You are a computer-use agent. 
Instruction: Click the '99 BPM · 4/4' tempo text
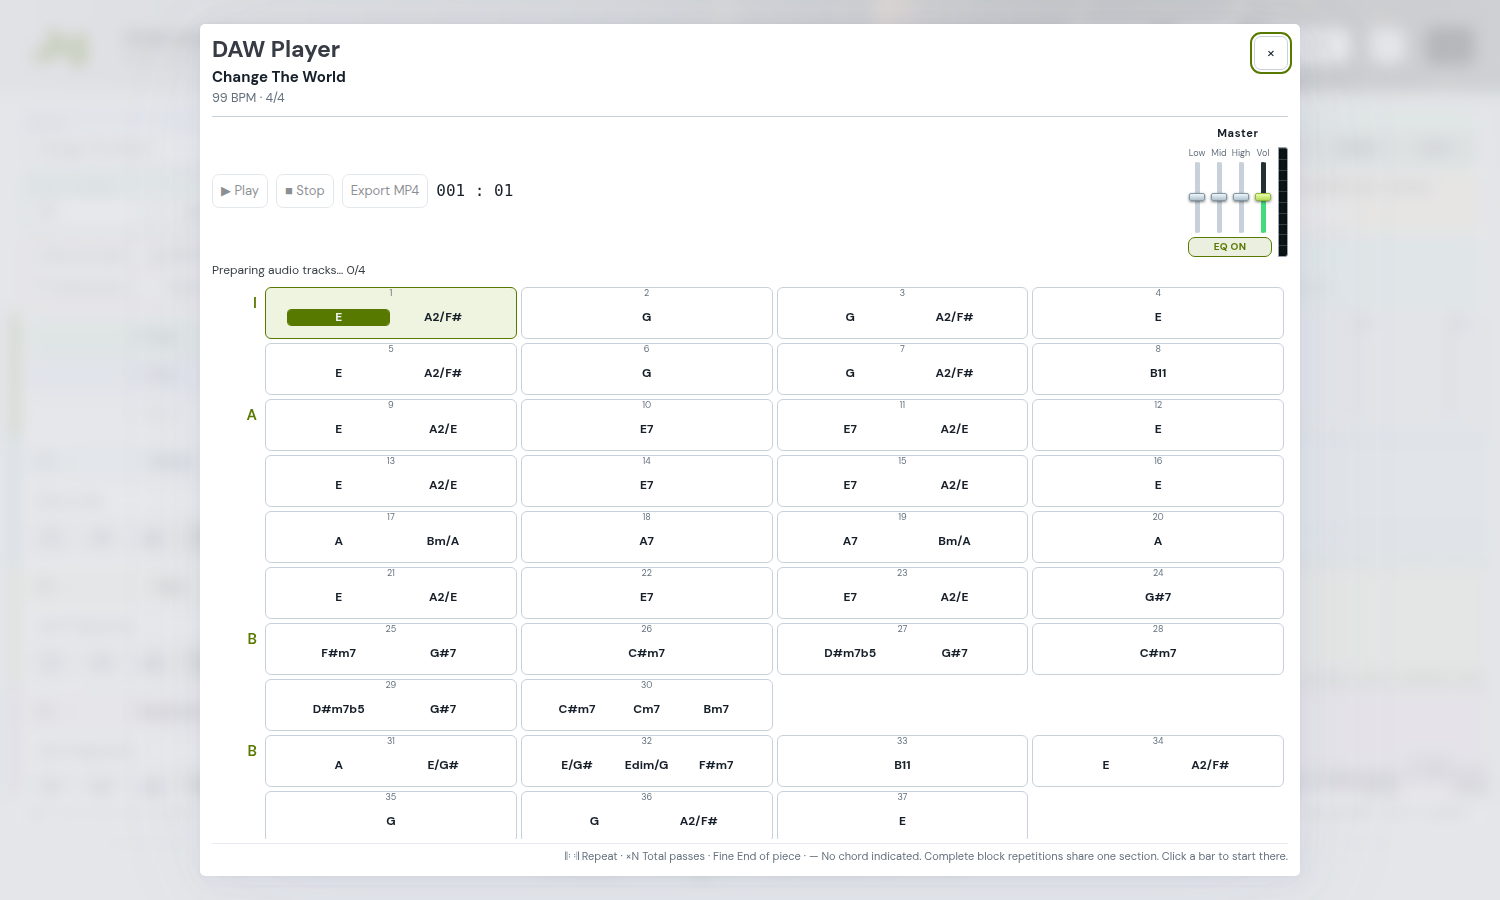point(248,98)
